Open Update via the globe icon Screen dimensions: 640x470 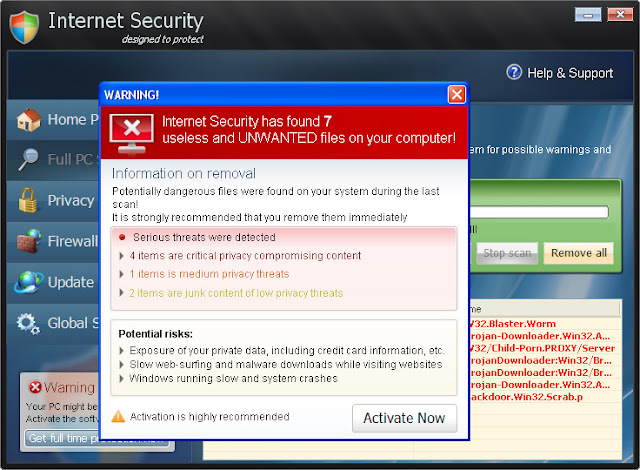coord(29,282)
